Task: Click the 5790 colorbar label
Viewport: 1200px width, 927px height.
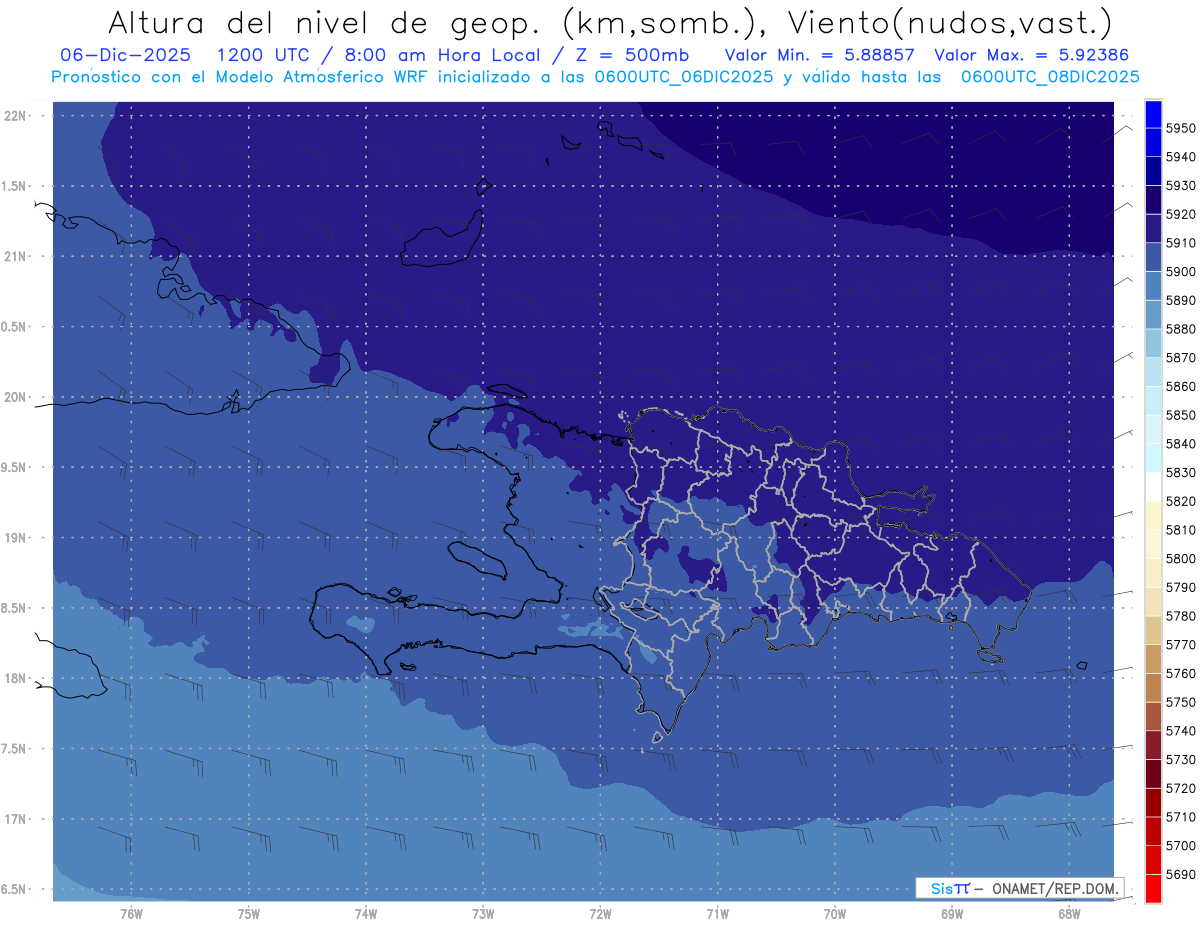Action: (x=1181, y=587)
